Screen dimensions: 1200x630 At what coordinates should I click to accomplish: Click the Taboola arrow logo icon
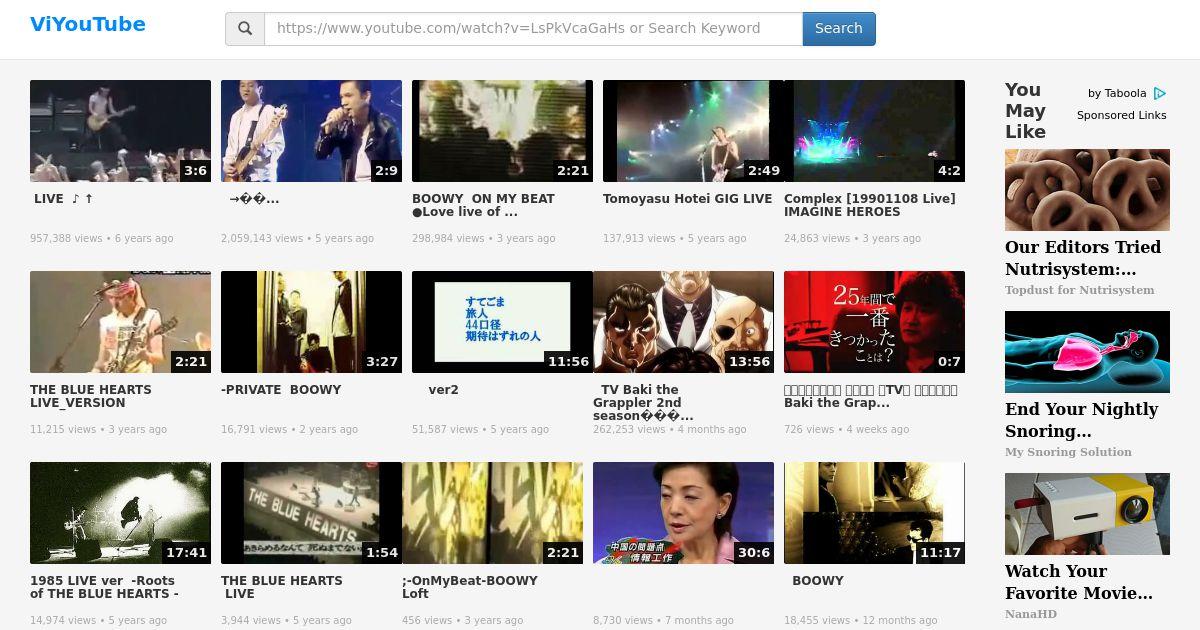[1160, 93]
